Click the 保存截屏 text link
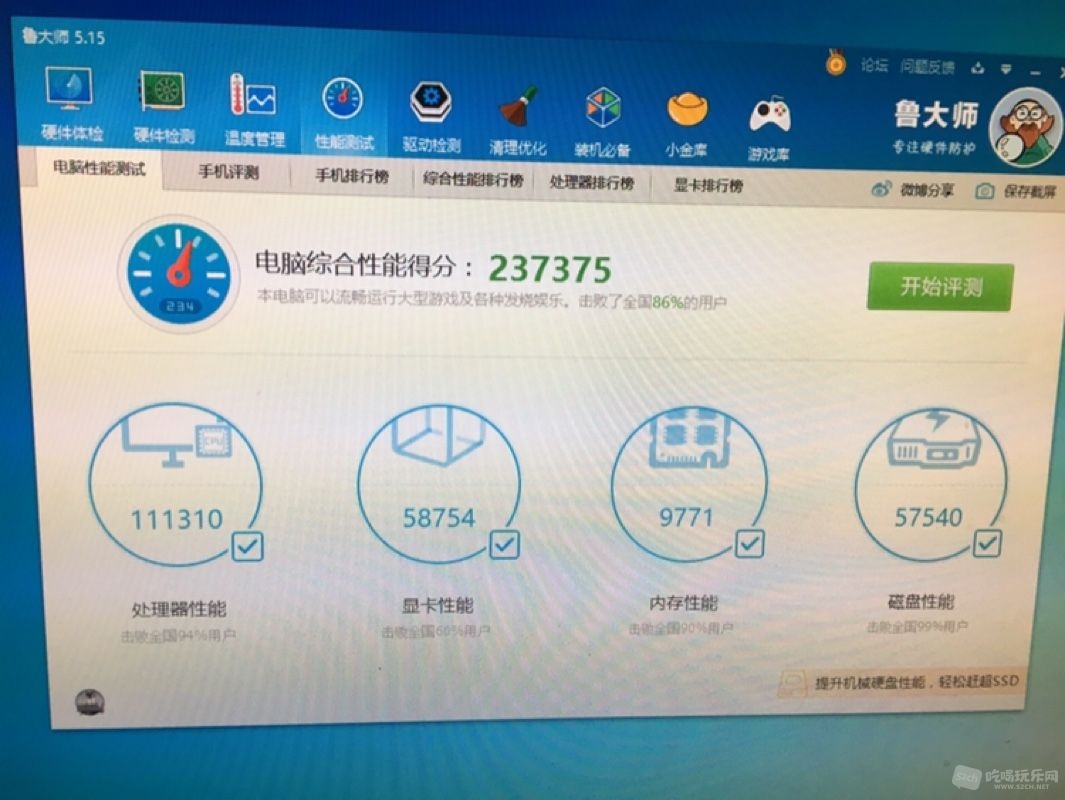Viewport: 1065px width, 800px height. 1030,192
